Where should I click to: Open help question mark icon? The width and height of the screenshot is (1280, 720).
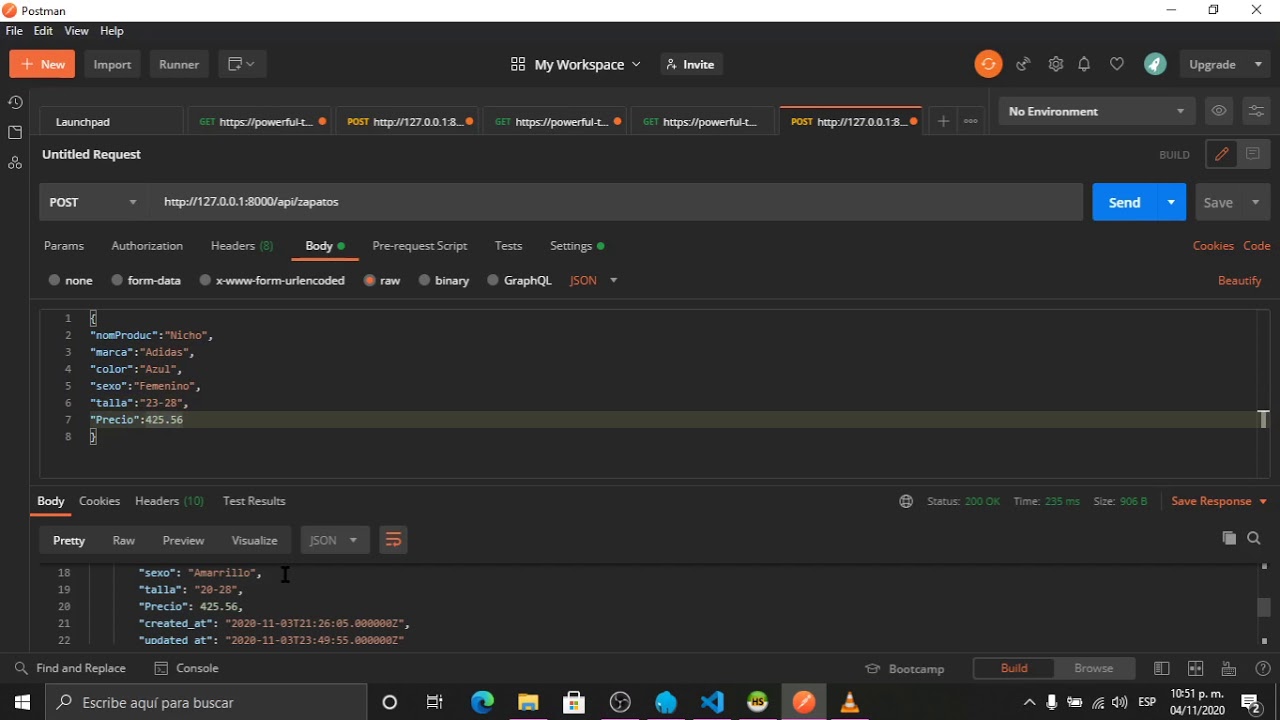point(1262,668)
